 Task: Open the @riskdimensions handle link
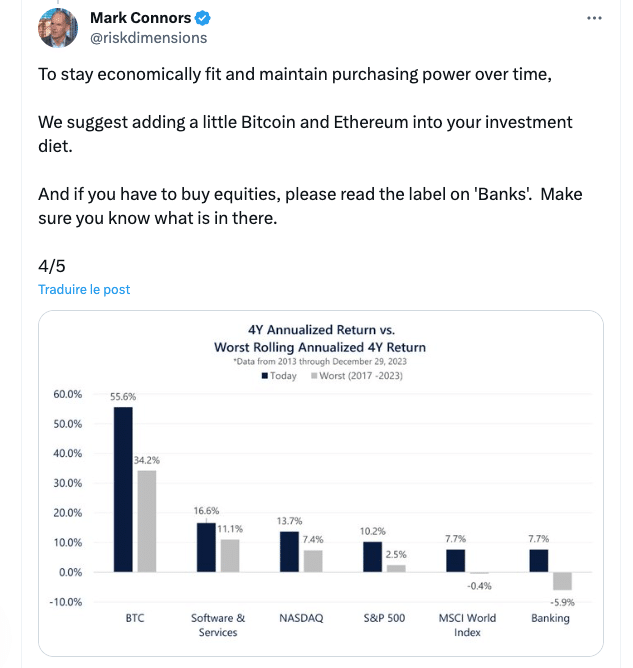point(148,38)
